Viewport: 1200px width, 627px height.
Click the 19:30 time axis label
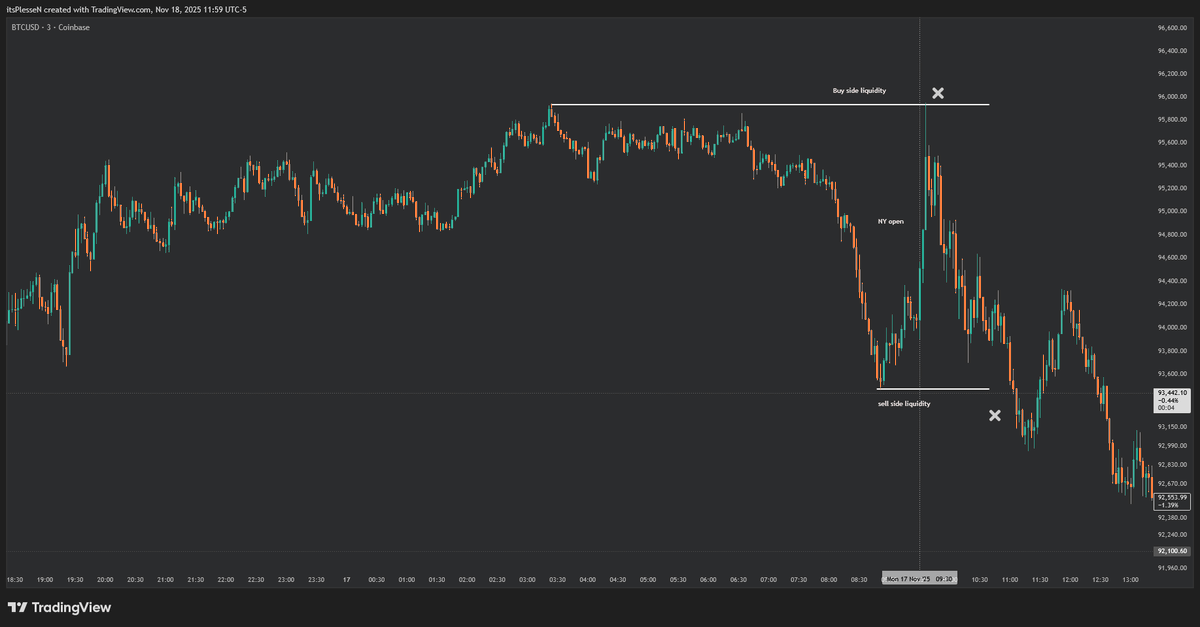[75, 579]
